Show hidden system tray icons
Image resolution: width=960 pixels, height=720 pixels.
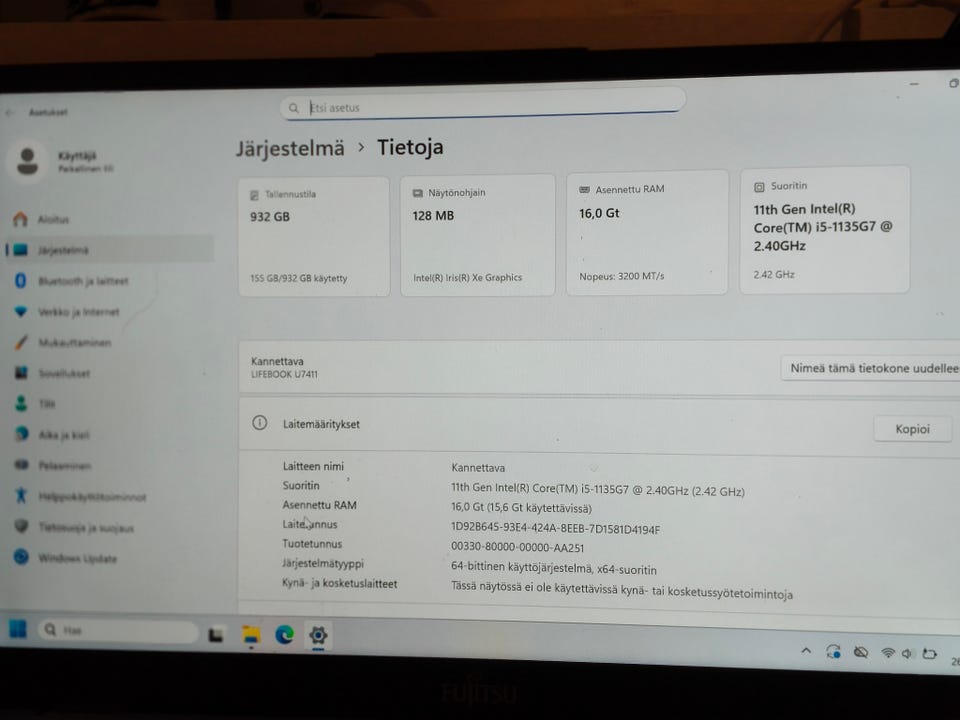(x=806, y=651)
